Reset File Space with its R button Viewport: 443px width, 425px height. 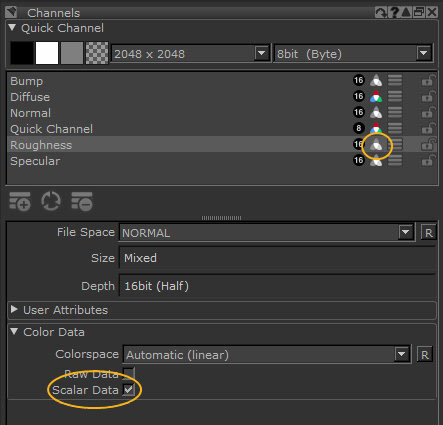(x=428, y=233)
